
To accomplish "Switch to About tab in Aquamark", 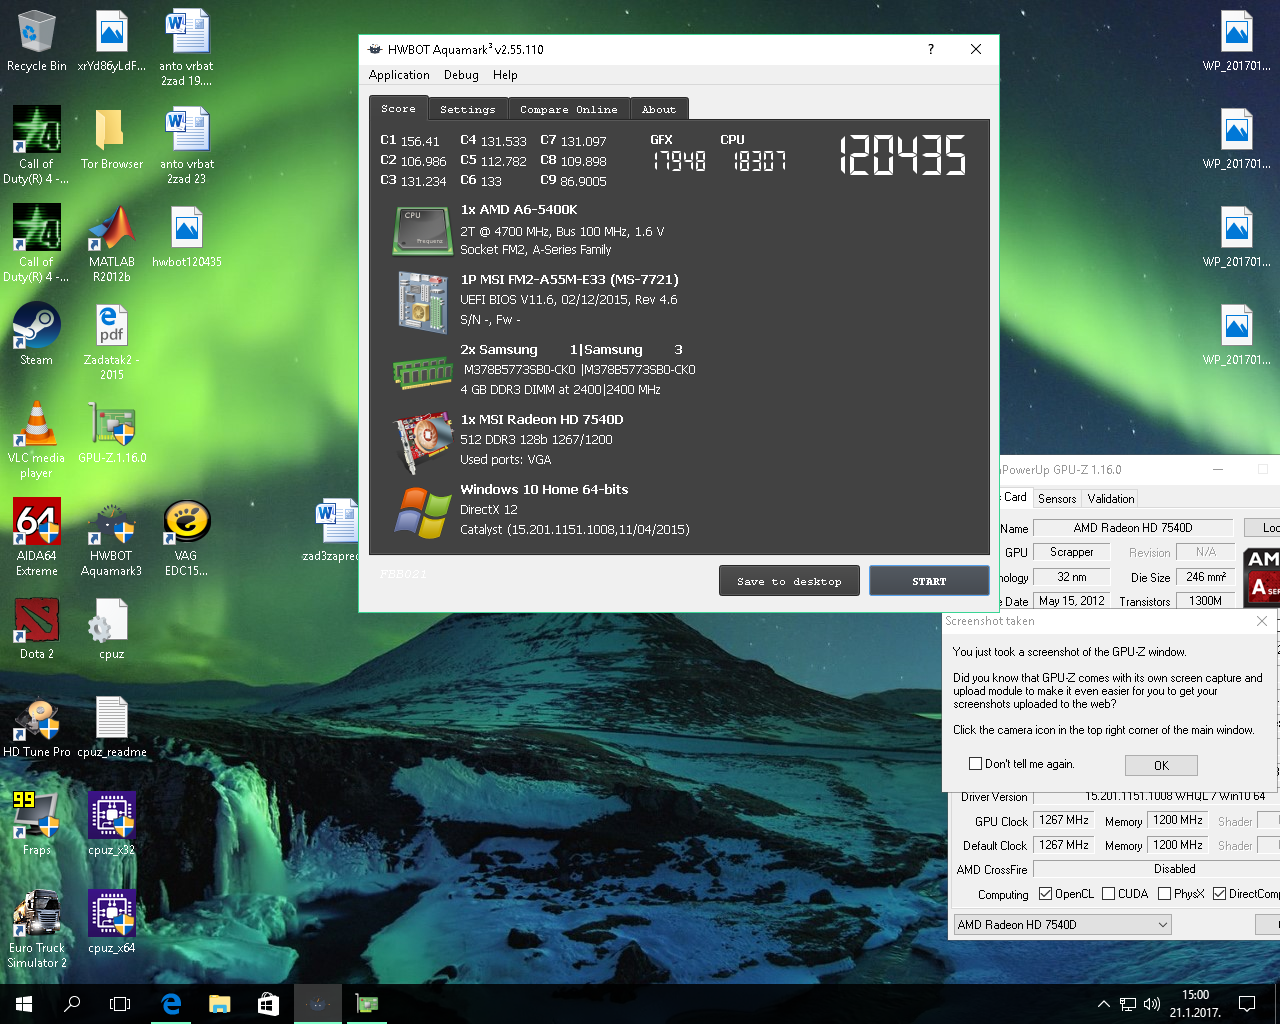I will (x=659, y=109).
